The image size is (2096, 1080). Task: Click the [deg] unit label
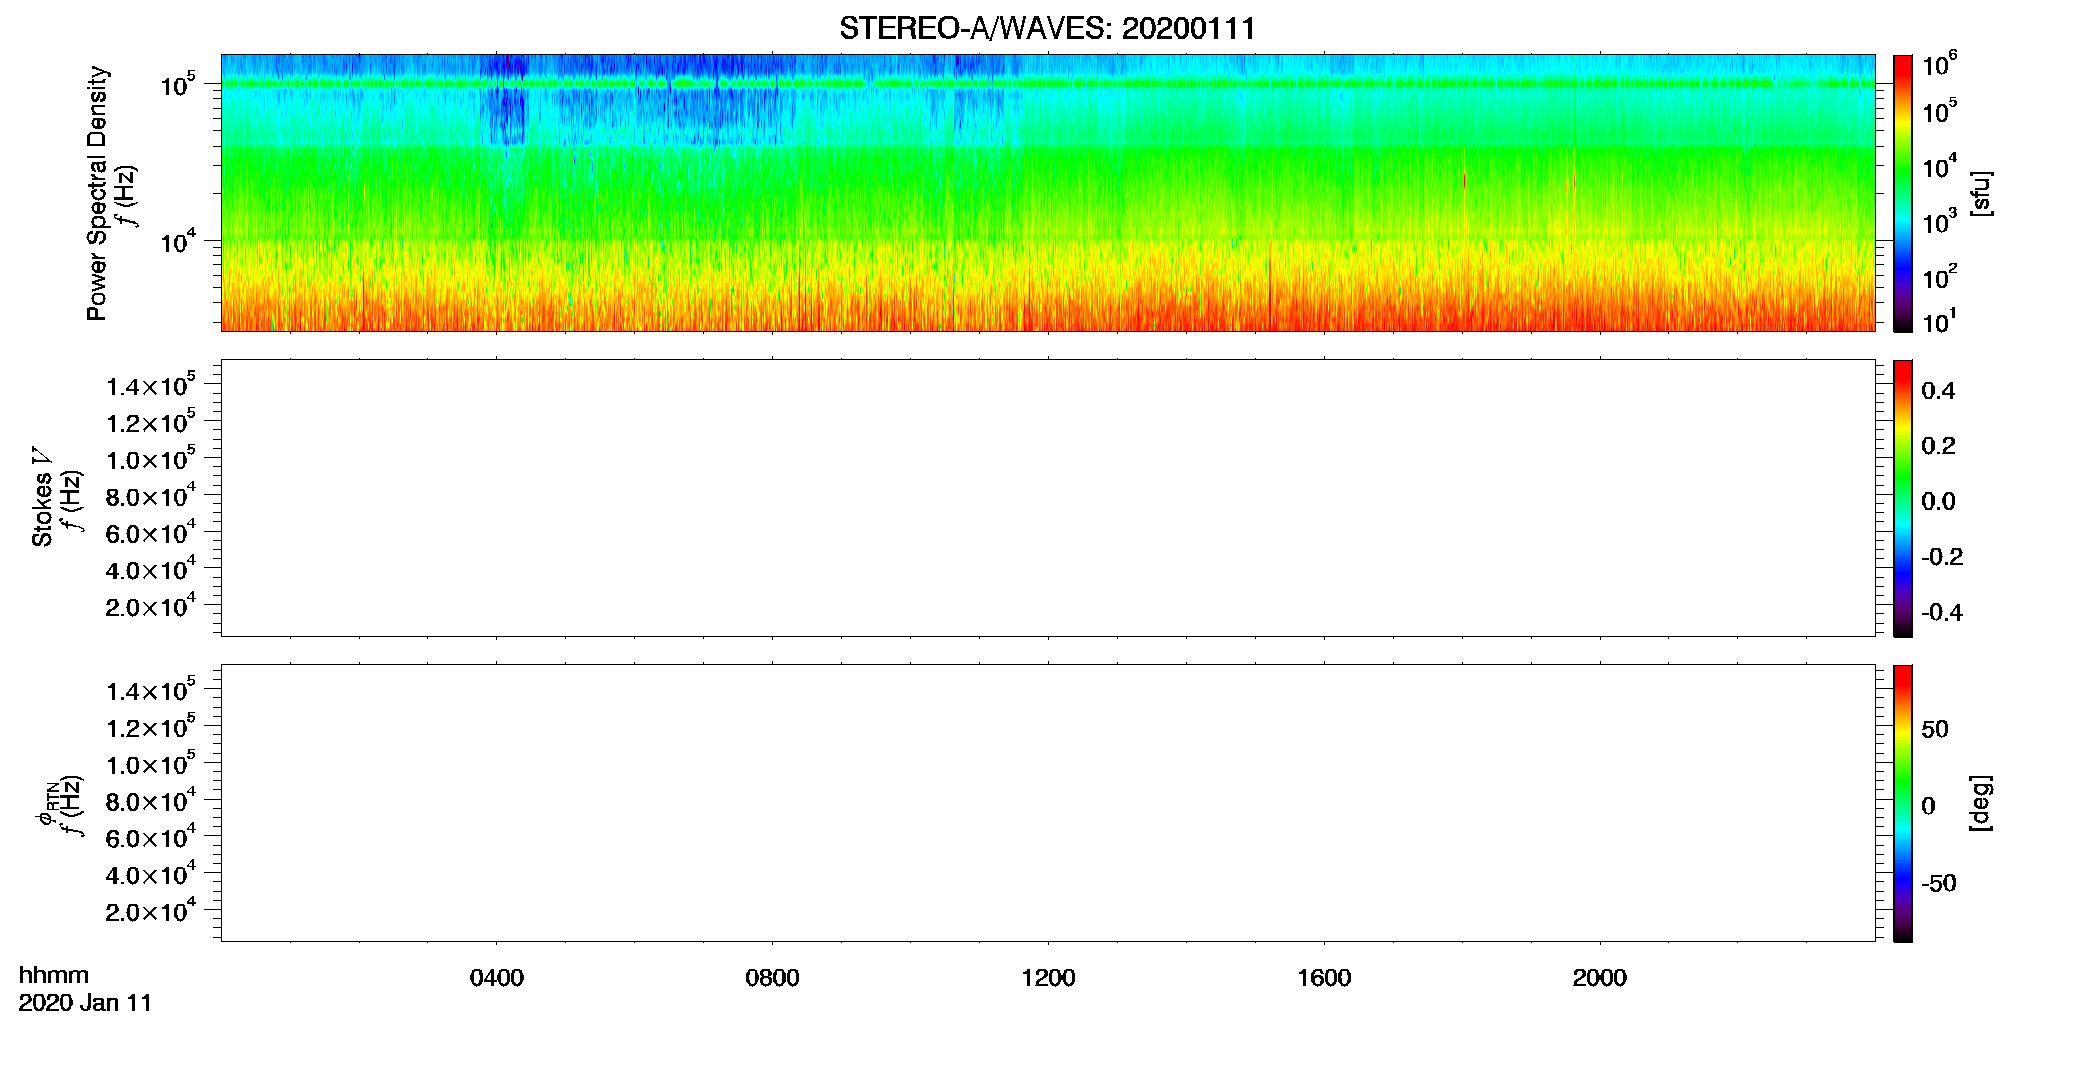coord(1980,803)
